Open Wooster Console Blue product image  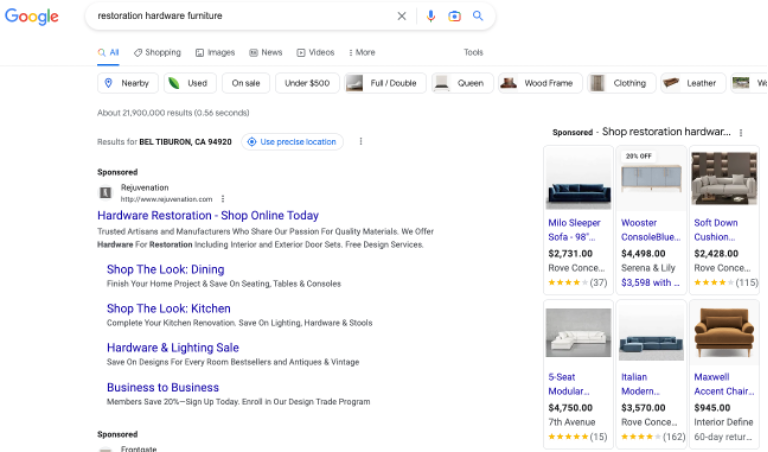click(x=651, y=180)
